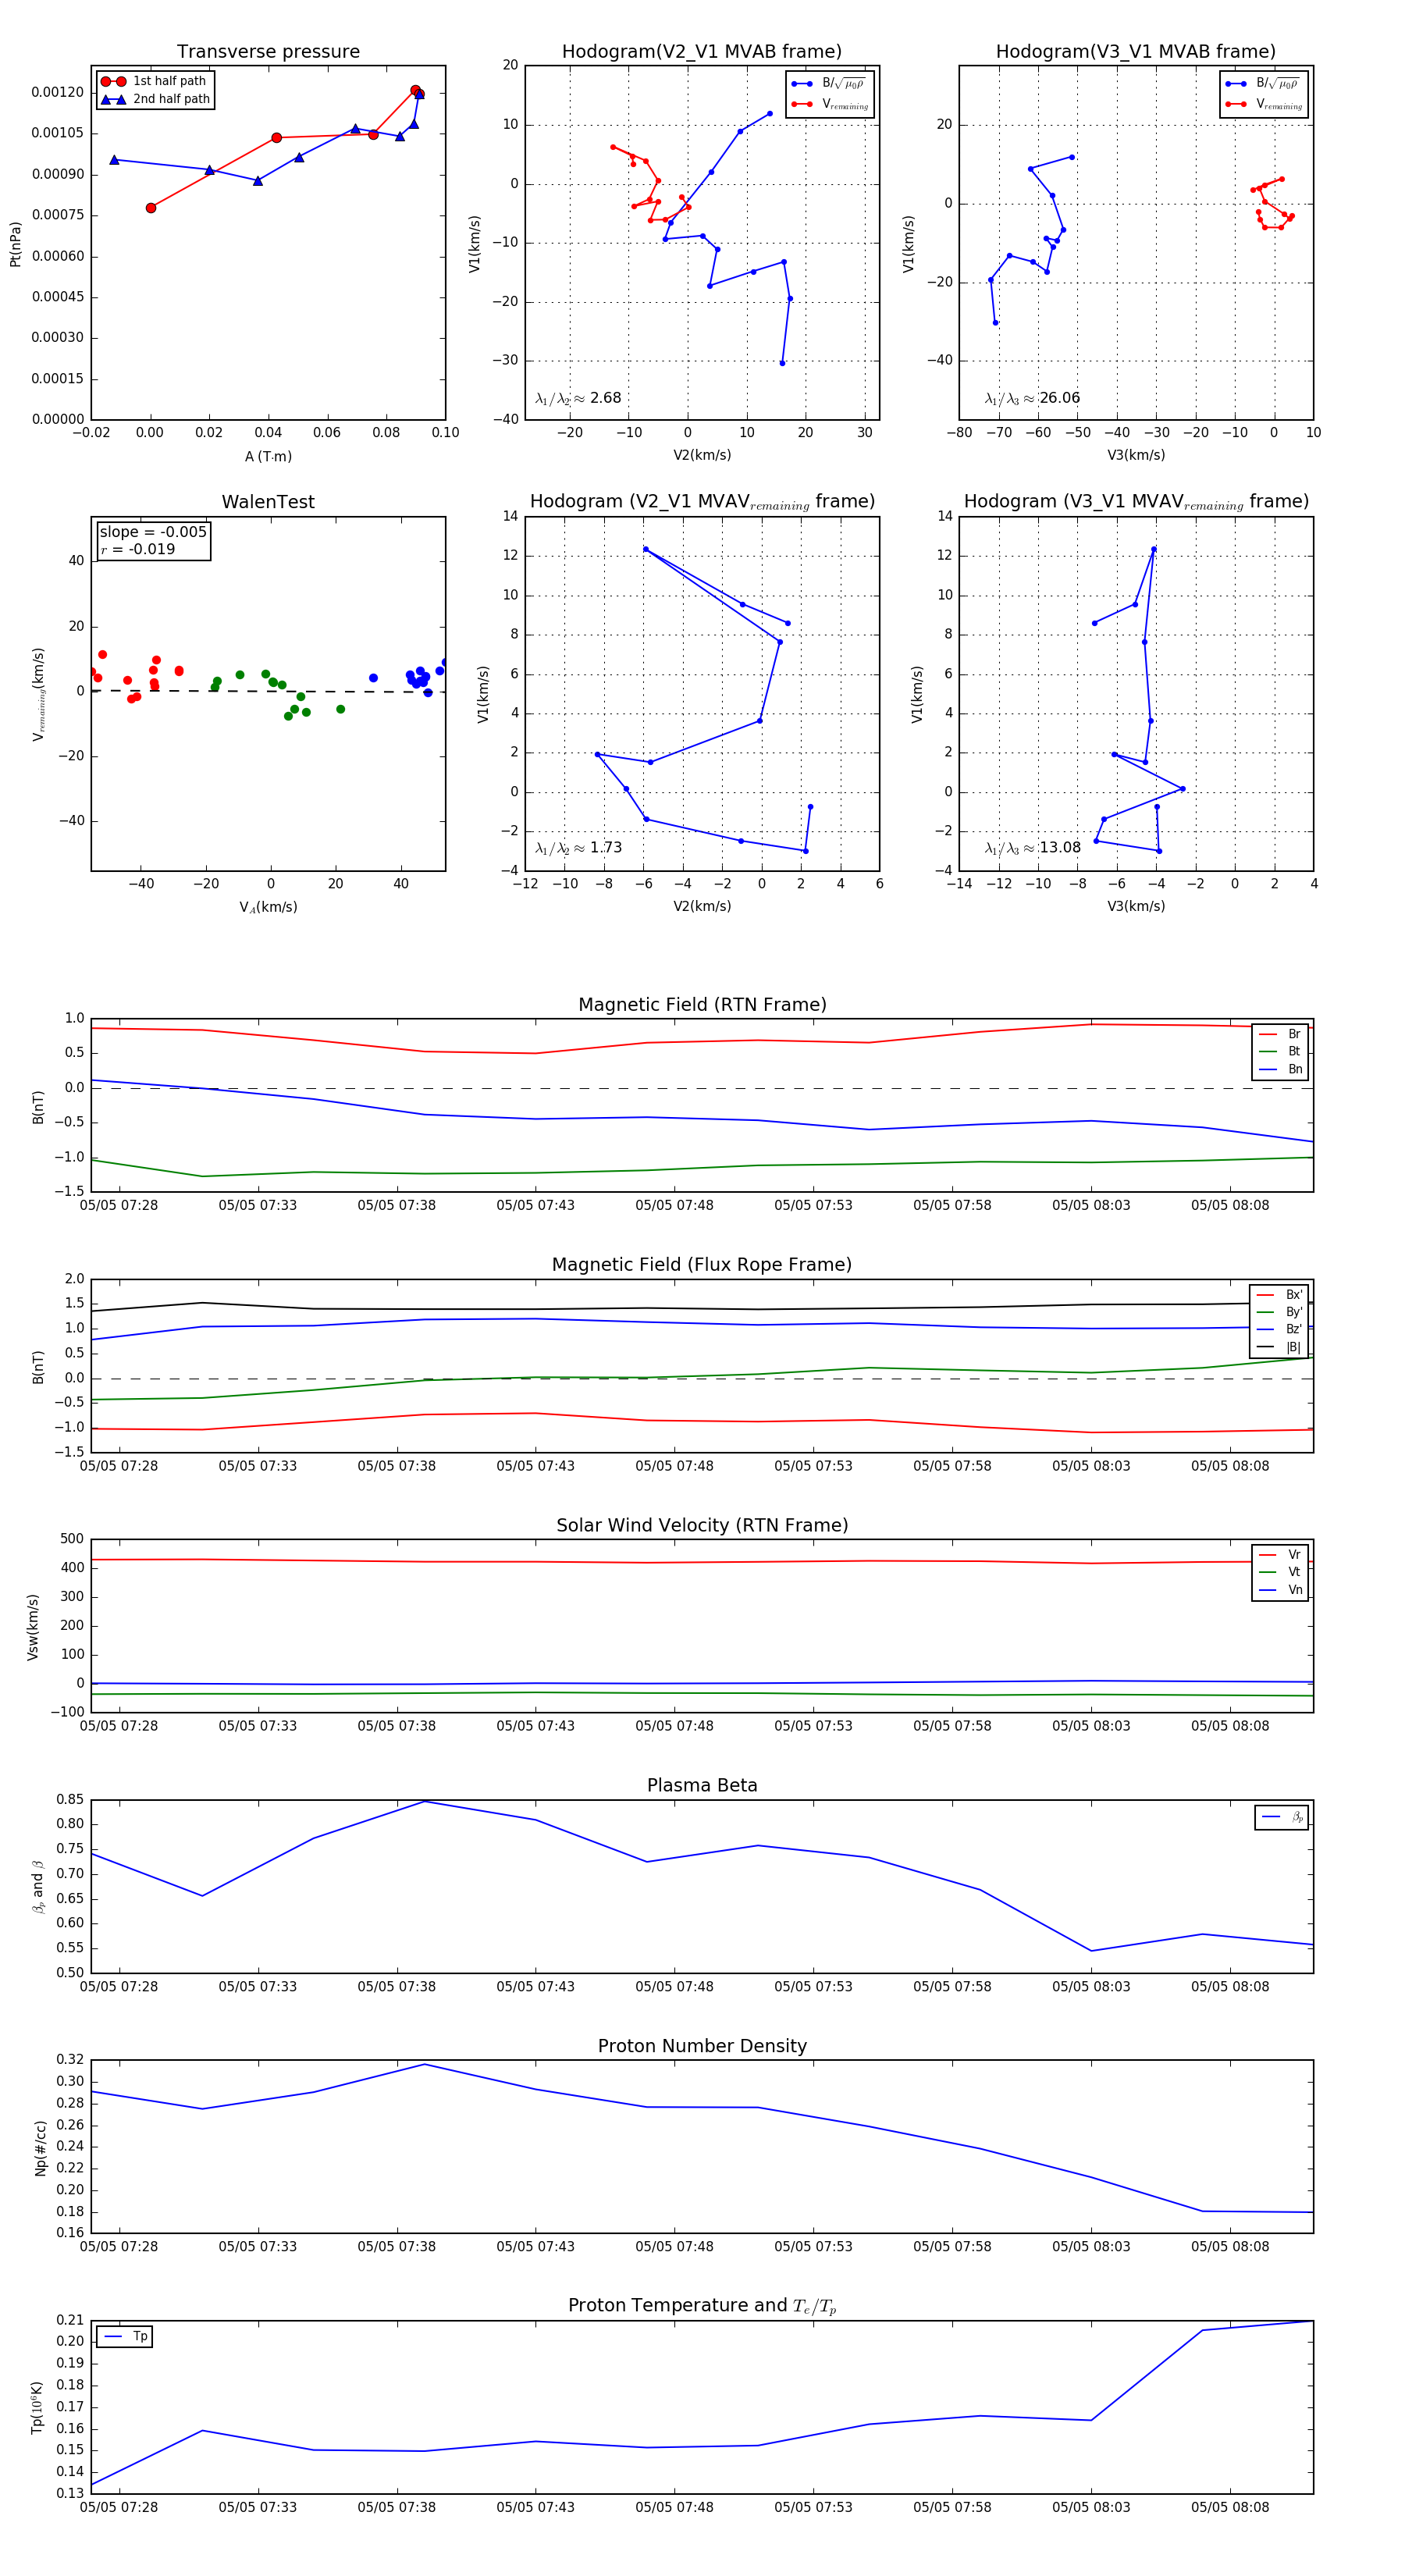Click the 'Magnetic Field (RTN Frame)' title
The width and height of the screenshot is (1405, 2576).
click(x=702, y=1004)
